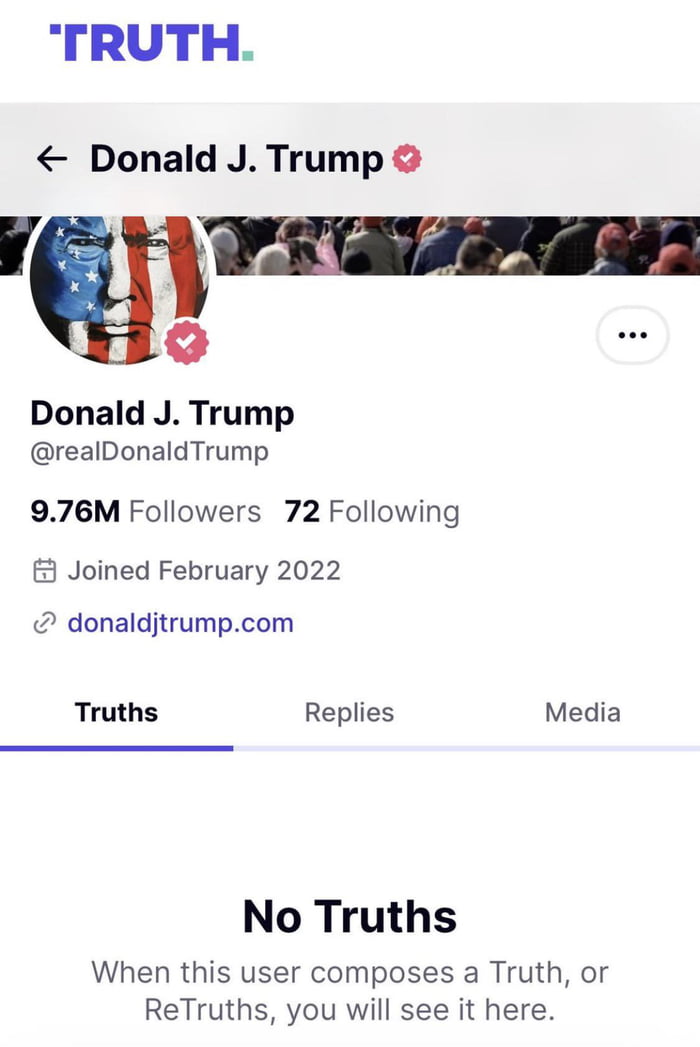Click the bold profile display name
The image size is (700, 1047).
[x=162, y=412]
